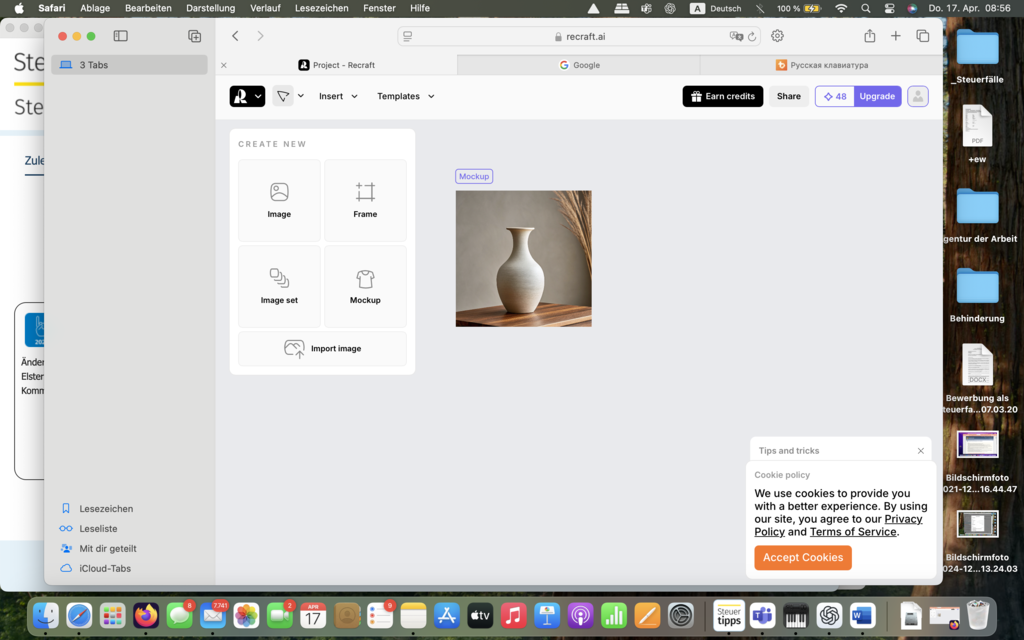The width and height of the screenshot is (1024, 640).
Task: Open the Lesezeichen menu in menu bar
Action: [x=321, y=8]
